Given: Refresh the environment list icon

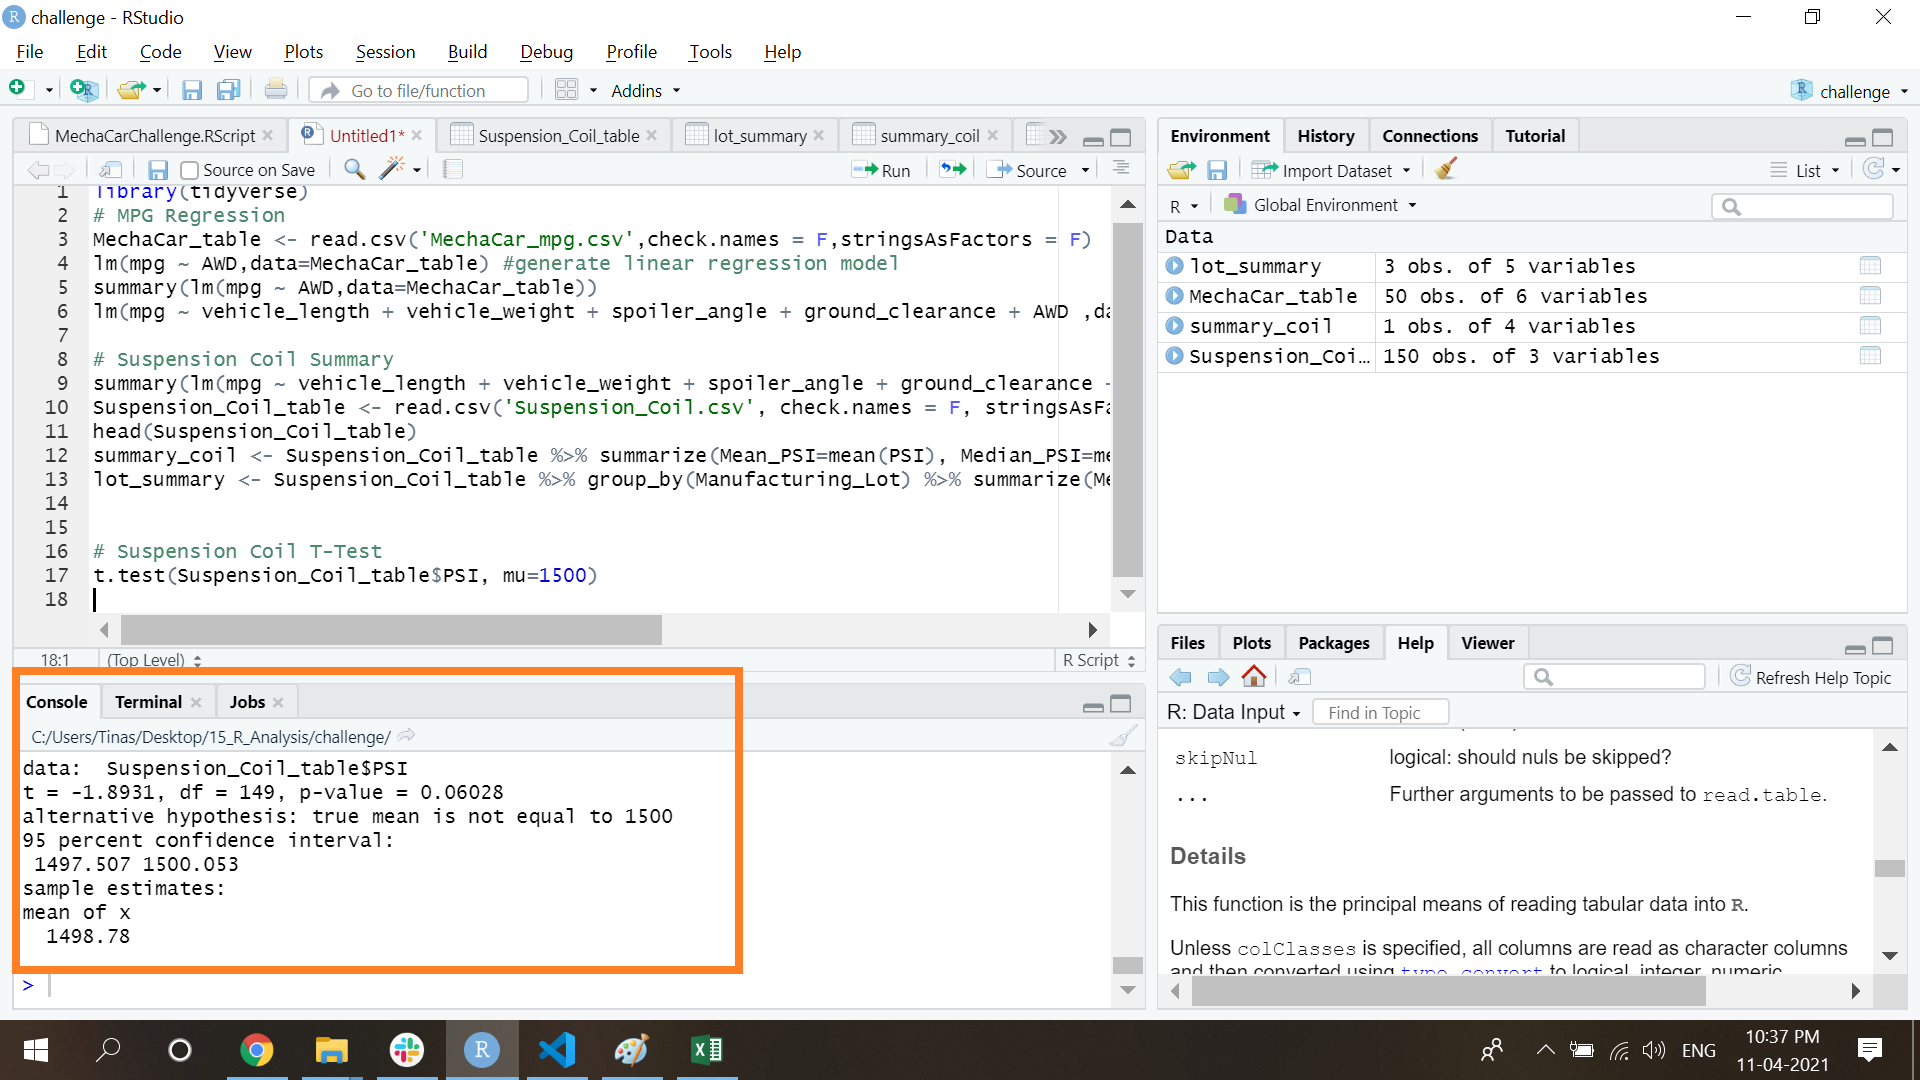Looking at the screenshot, I should [x=1874, y=169].
